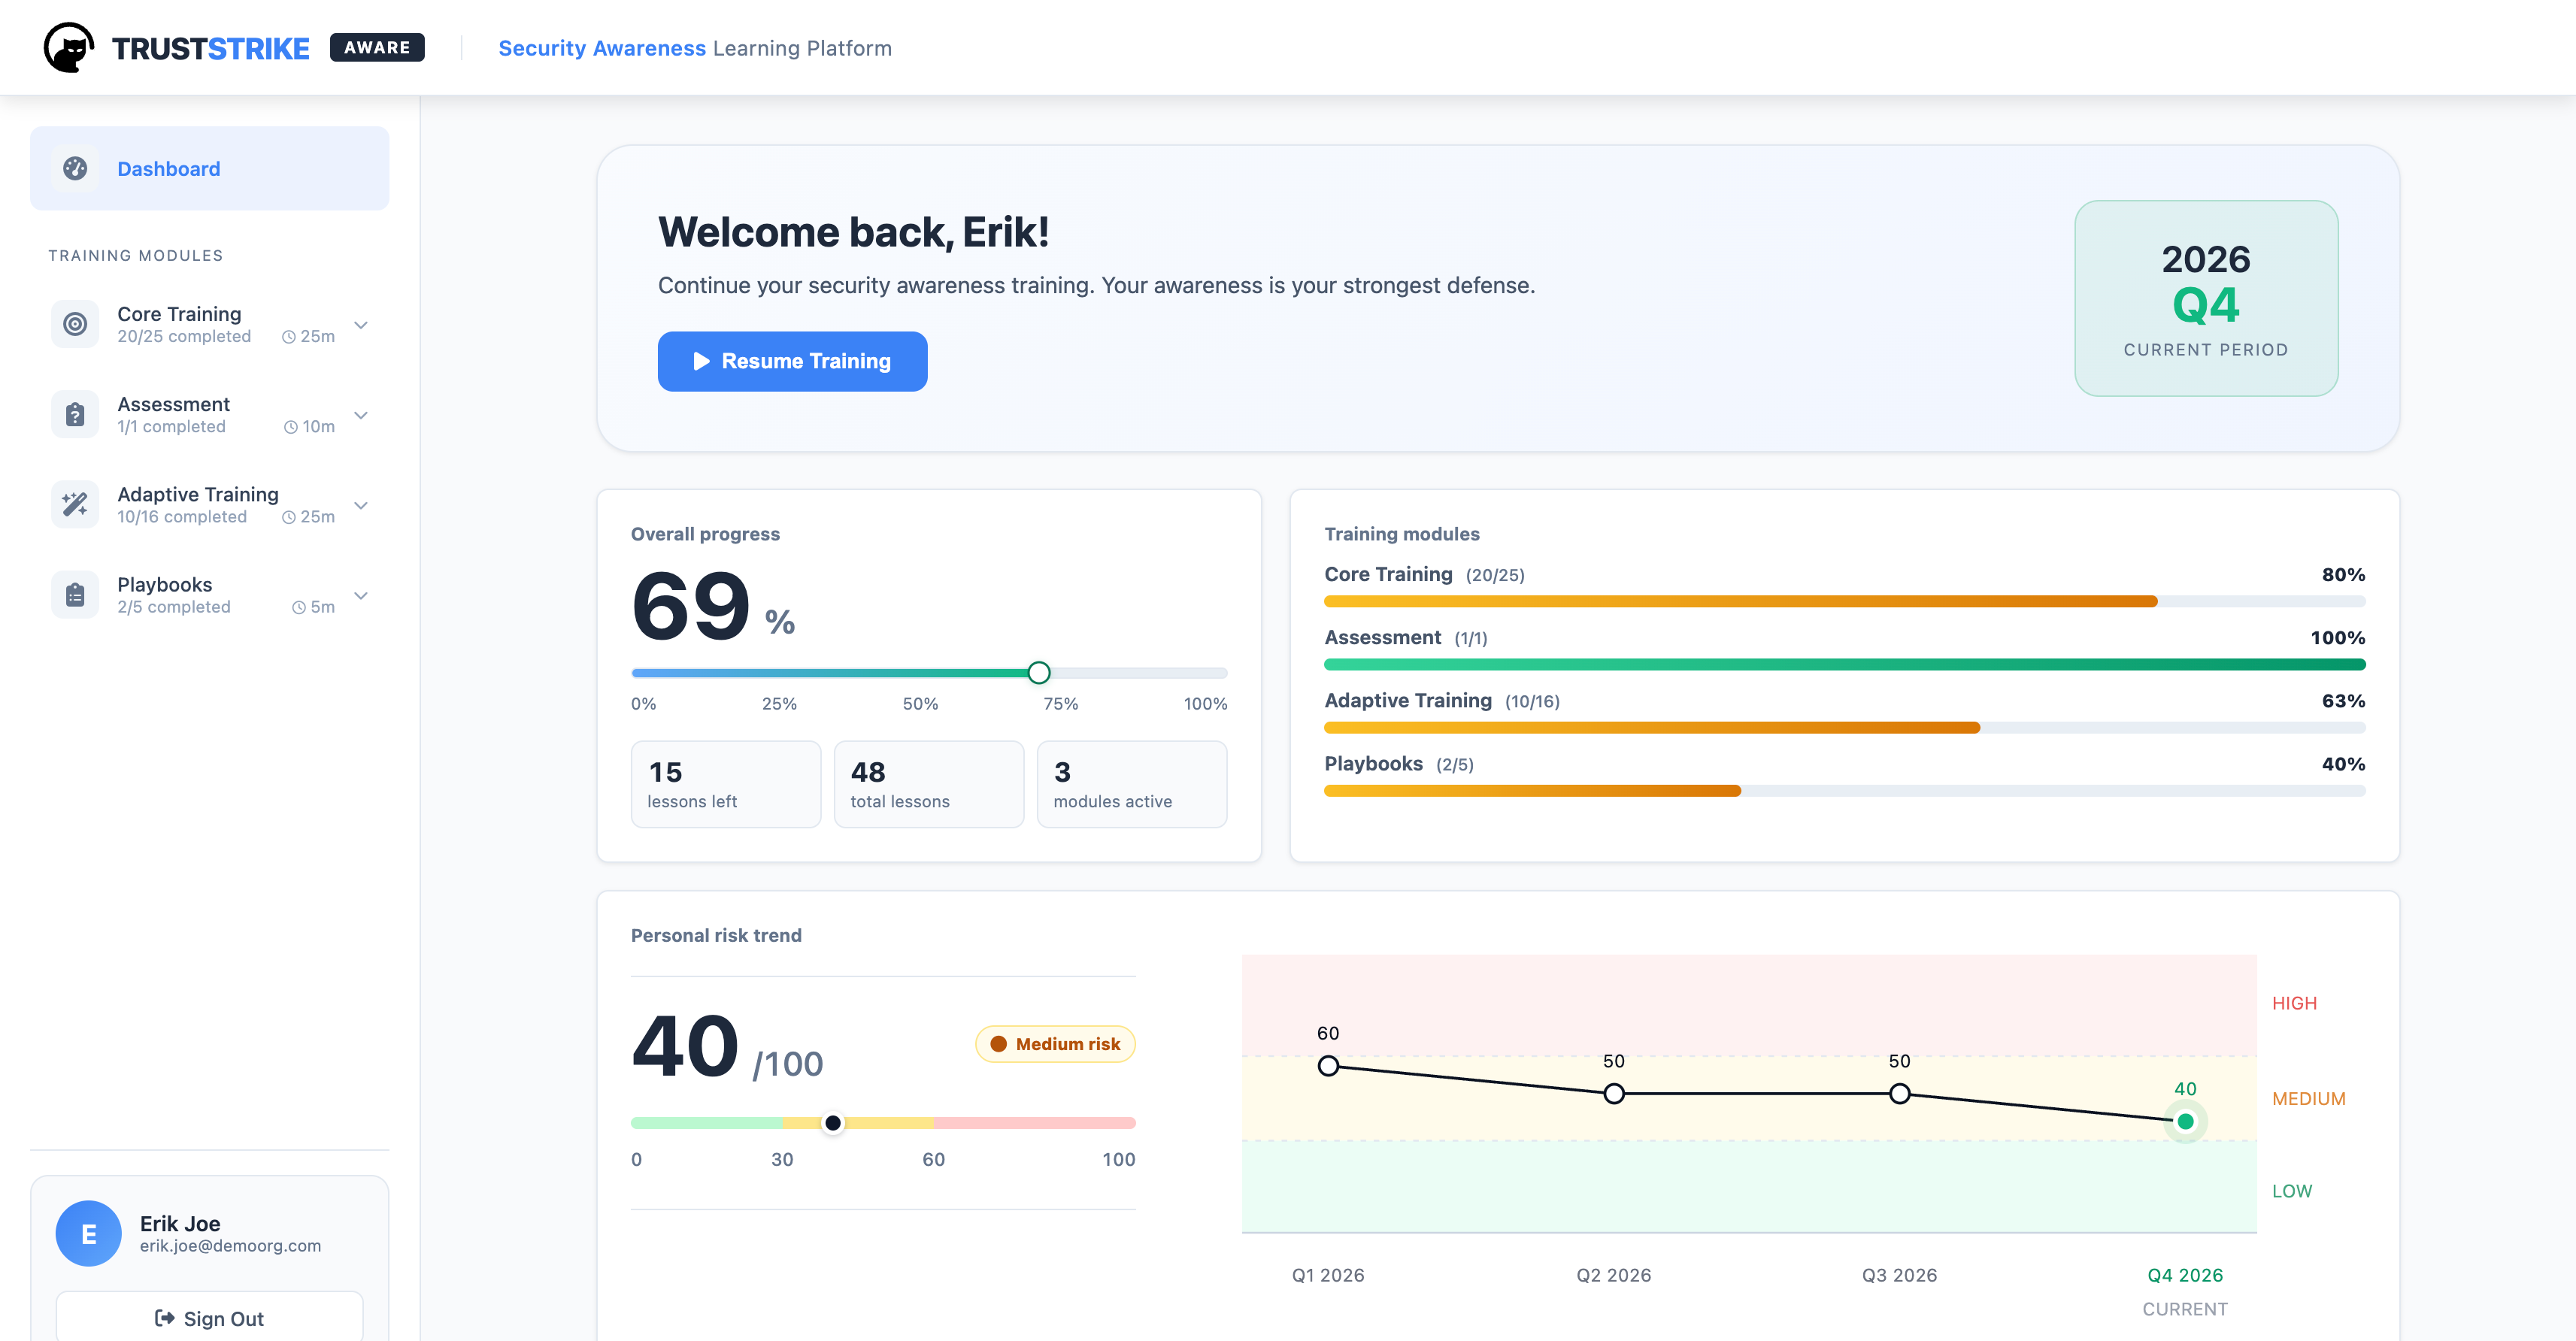Click the play icon in Resume Training
This screenshot has width=2576, height=1341.
(701, 361)
